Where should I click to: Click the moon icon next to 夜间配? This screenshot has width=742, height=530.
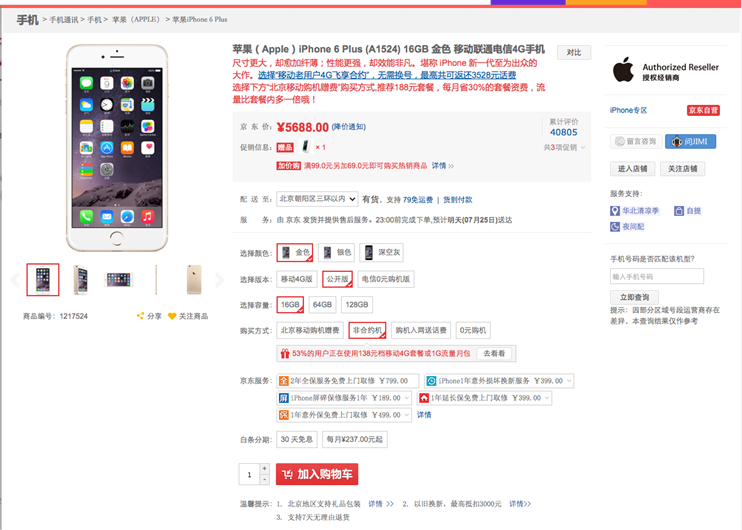coord(615,227)
